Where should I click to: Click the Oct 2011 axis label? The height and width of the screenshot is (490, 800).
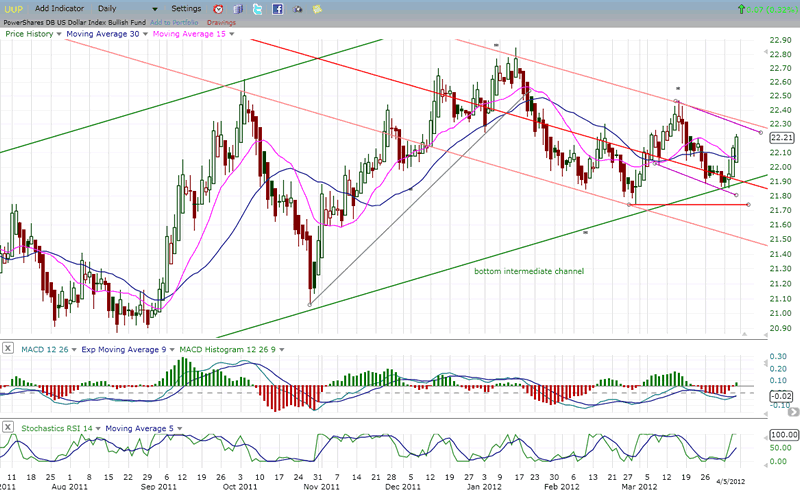pyautogui.click(x=240, y=486)
